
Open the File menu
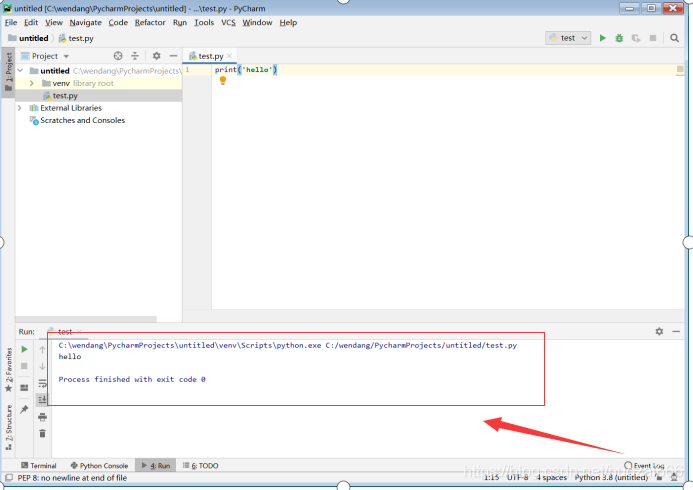(11, 23)
